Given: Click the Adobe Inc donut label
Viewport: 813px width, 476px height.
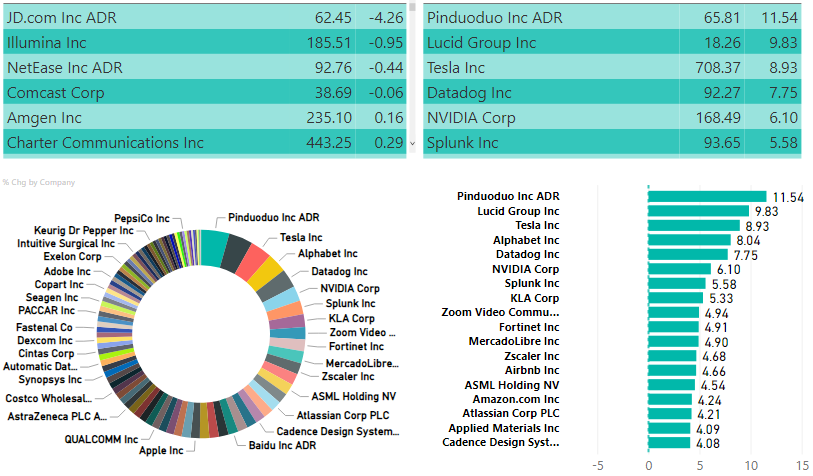Looking at the screenshot, I should pyautogui.click(x=67, y=271).
